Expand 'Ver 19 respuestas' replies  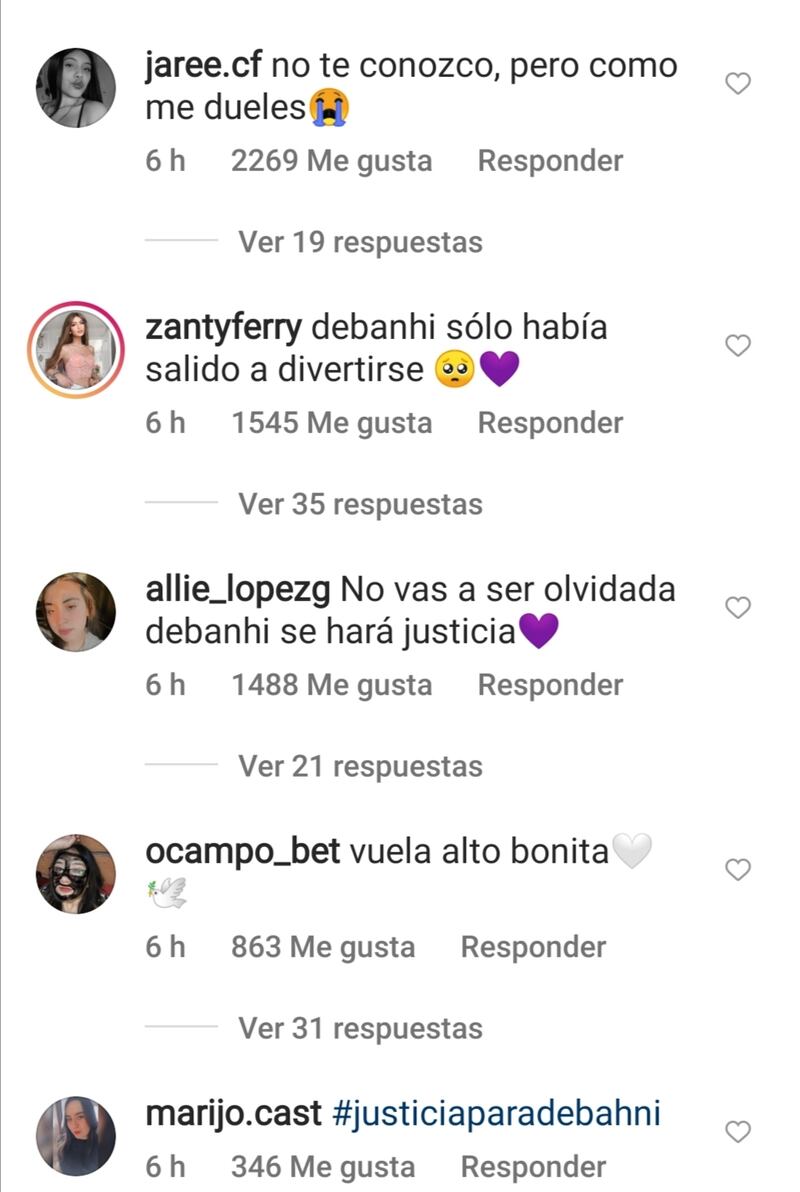point(360,242)
